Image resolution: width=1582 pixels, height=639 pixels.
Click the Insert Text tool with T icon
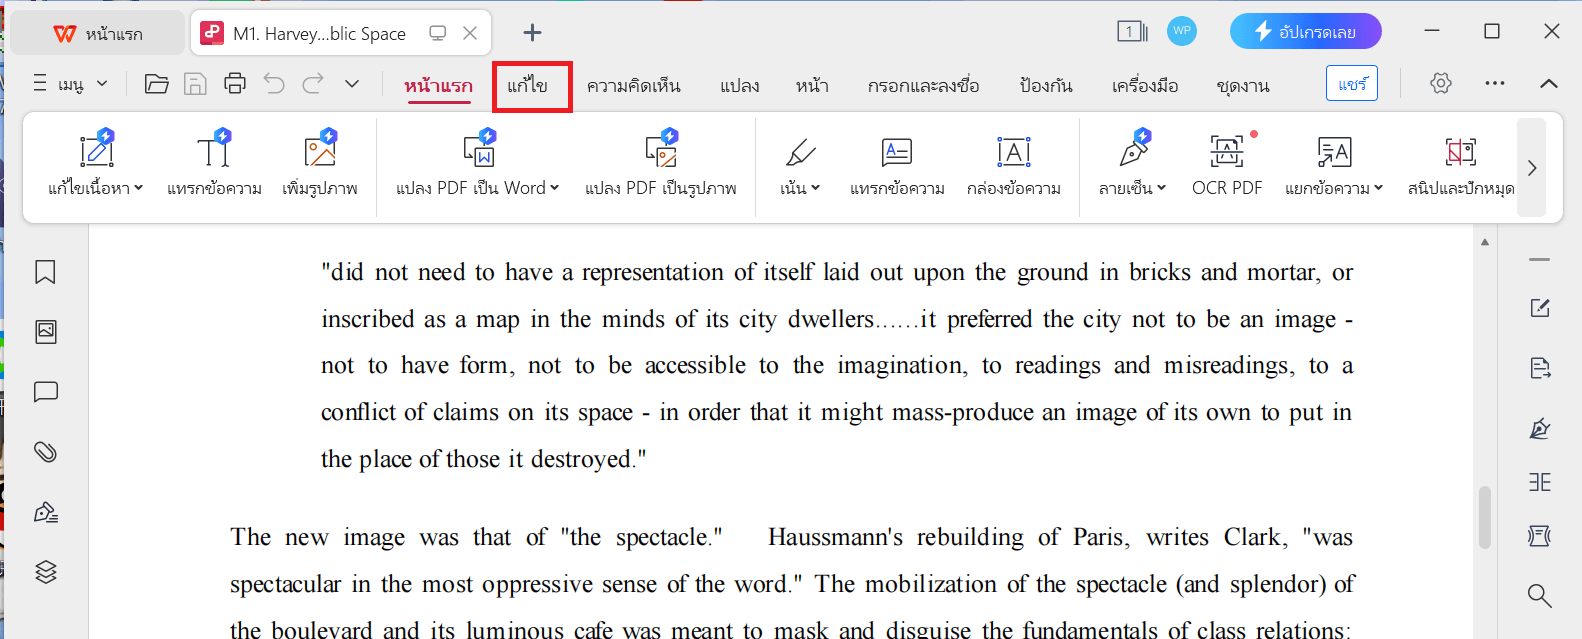tap(214, 165)
